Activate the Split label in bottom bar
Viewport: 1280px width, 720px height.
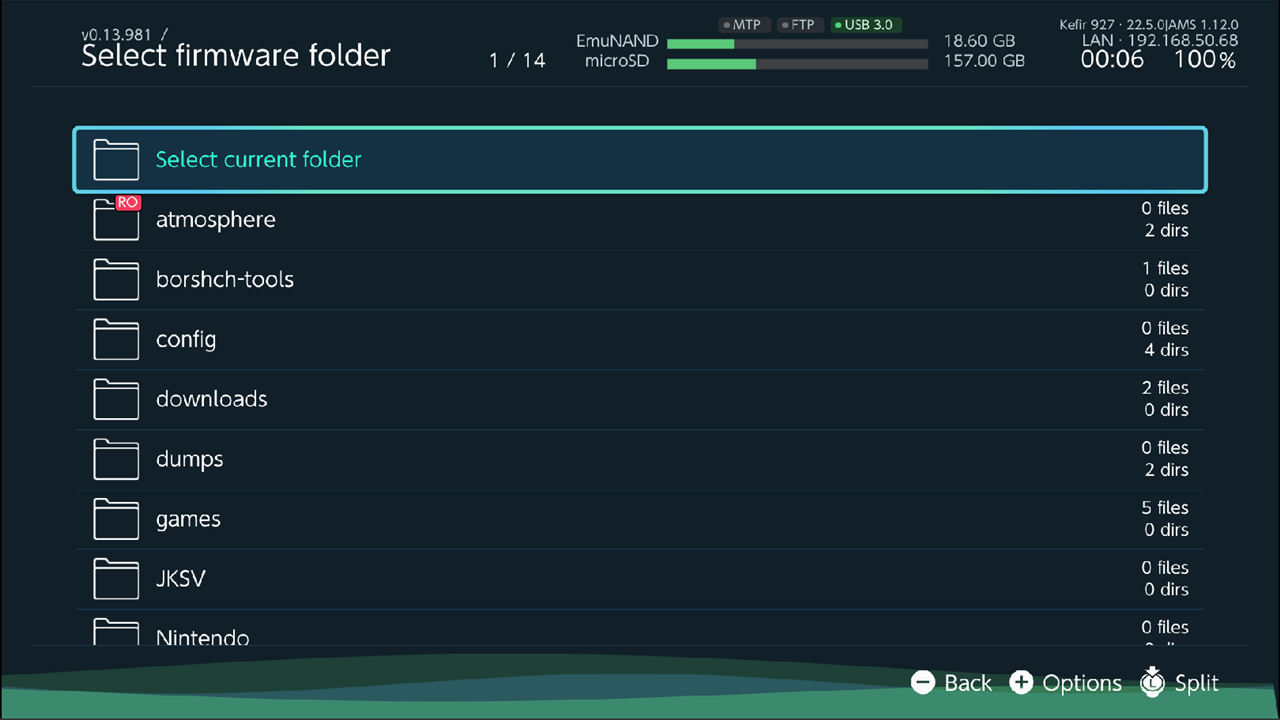(x=1197, y=684)
